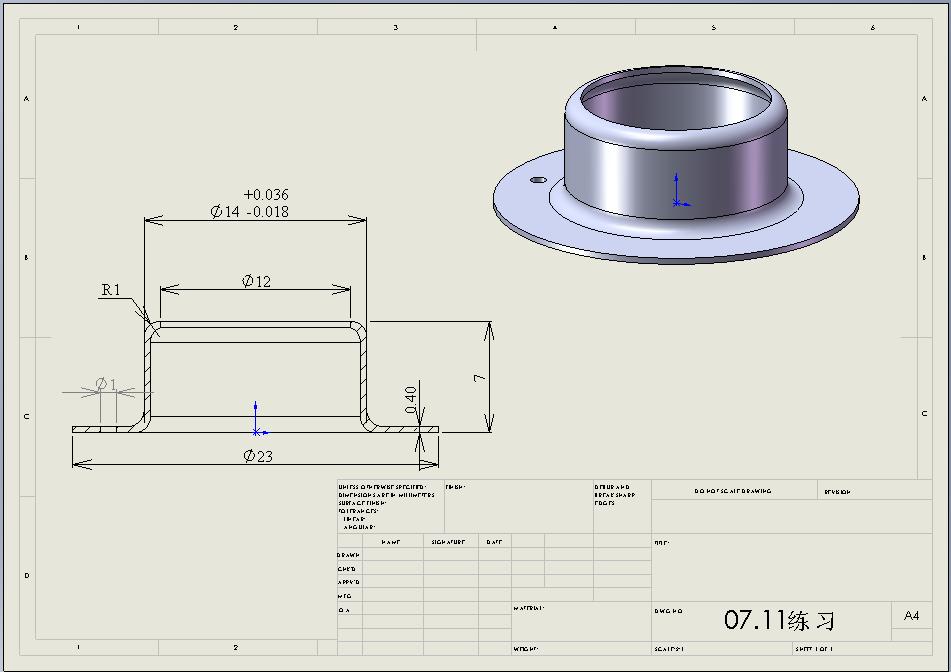Click the Ø23 flange diameter dimension
The image size is (951, 672).
(x=258, y=456)
